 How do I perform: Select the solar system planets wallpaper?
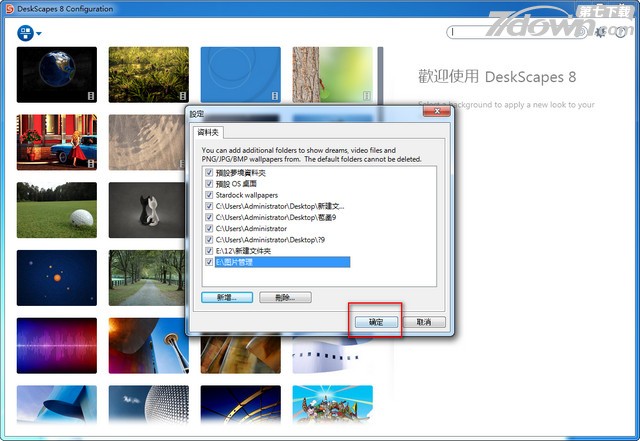[57, 278]
